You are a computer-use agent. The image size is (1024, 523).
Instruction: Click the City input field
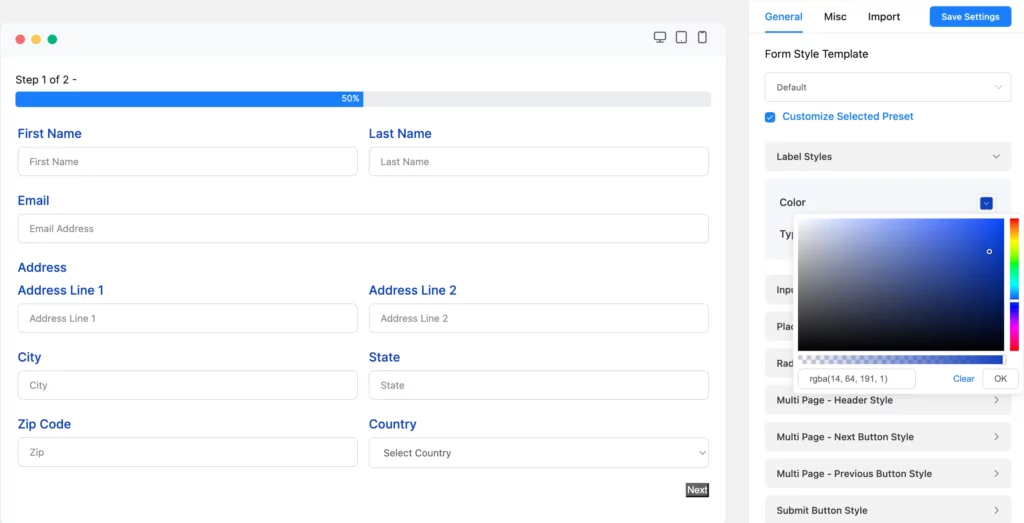point(187,385)
